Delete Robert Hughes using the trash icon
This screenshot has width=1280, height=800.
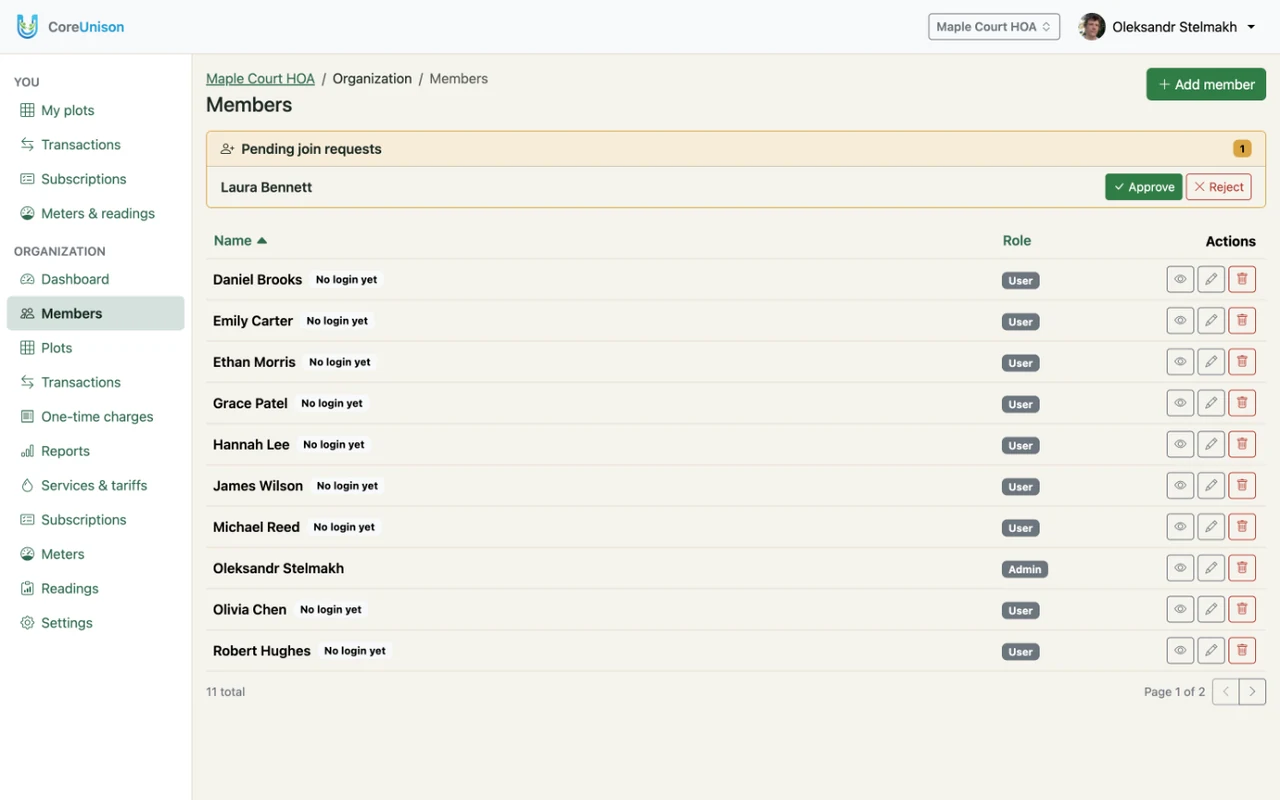(x=1242, y=651)
